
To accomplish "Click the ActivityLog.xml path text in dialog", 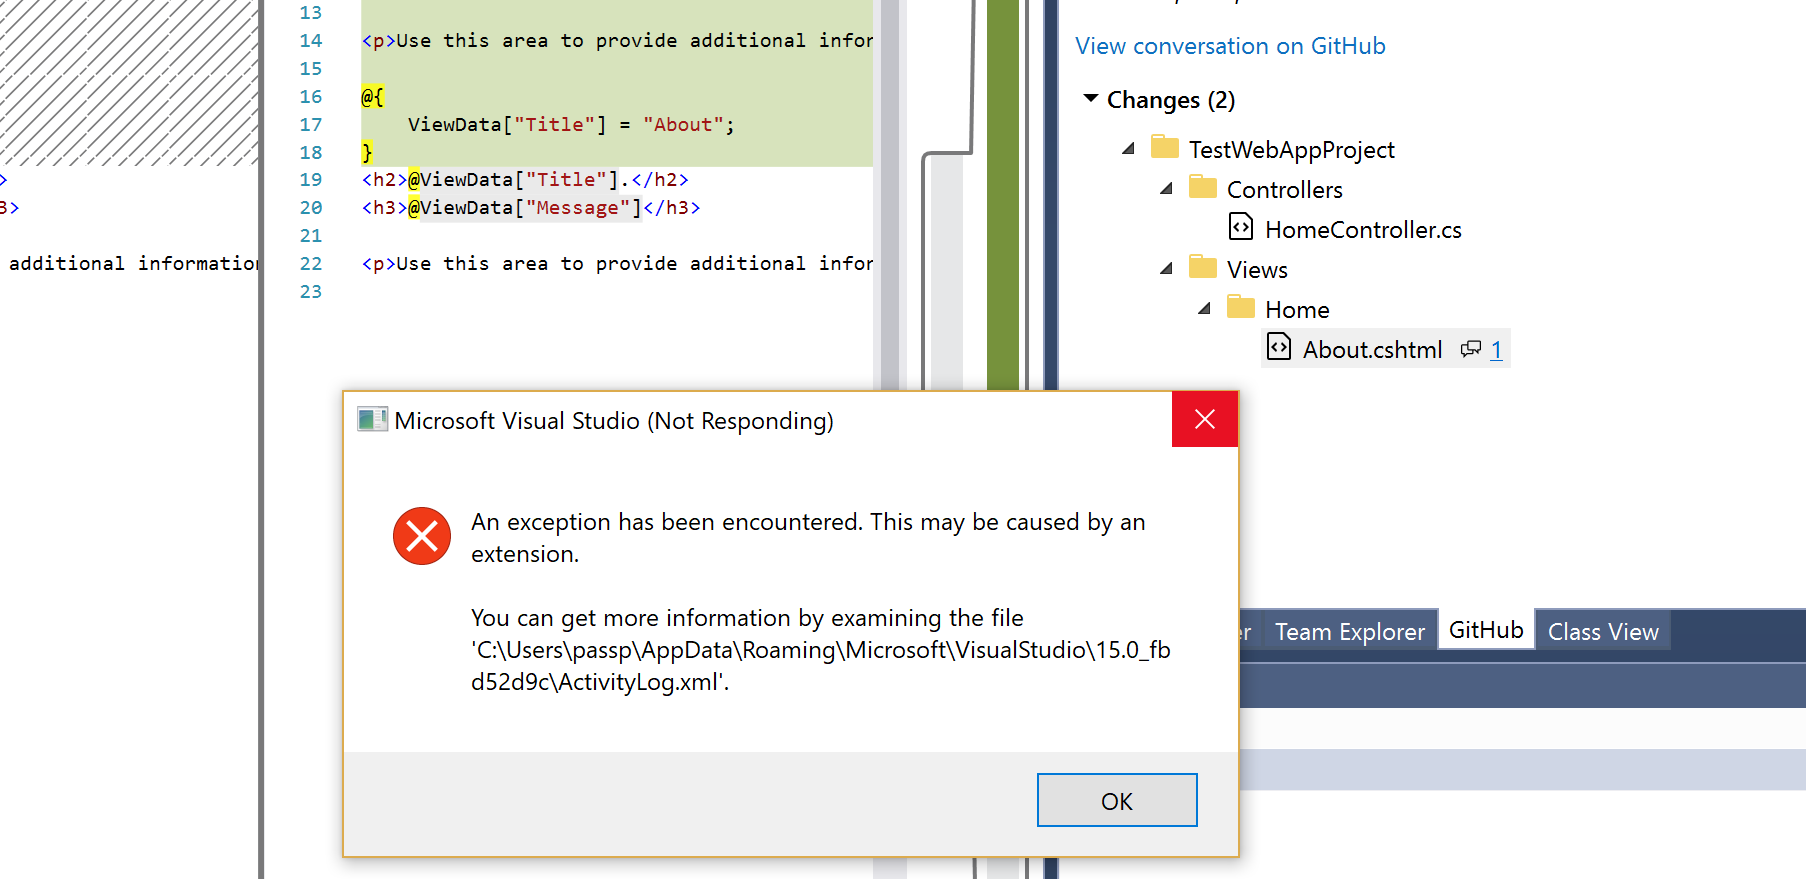I will (821, 666).
